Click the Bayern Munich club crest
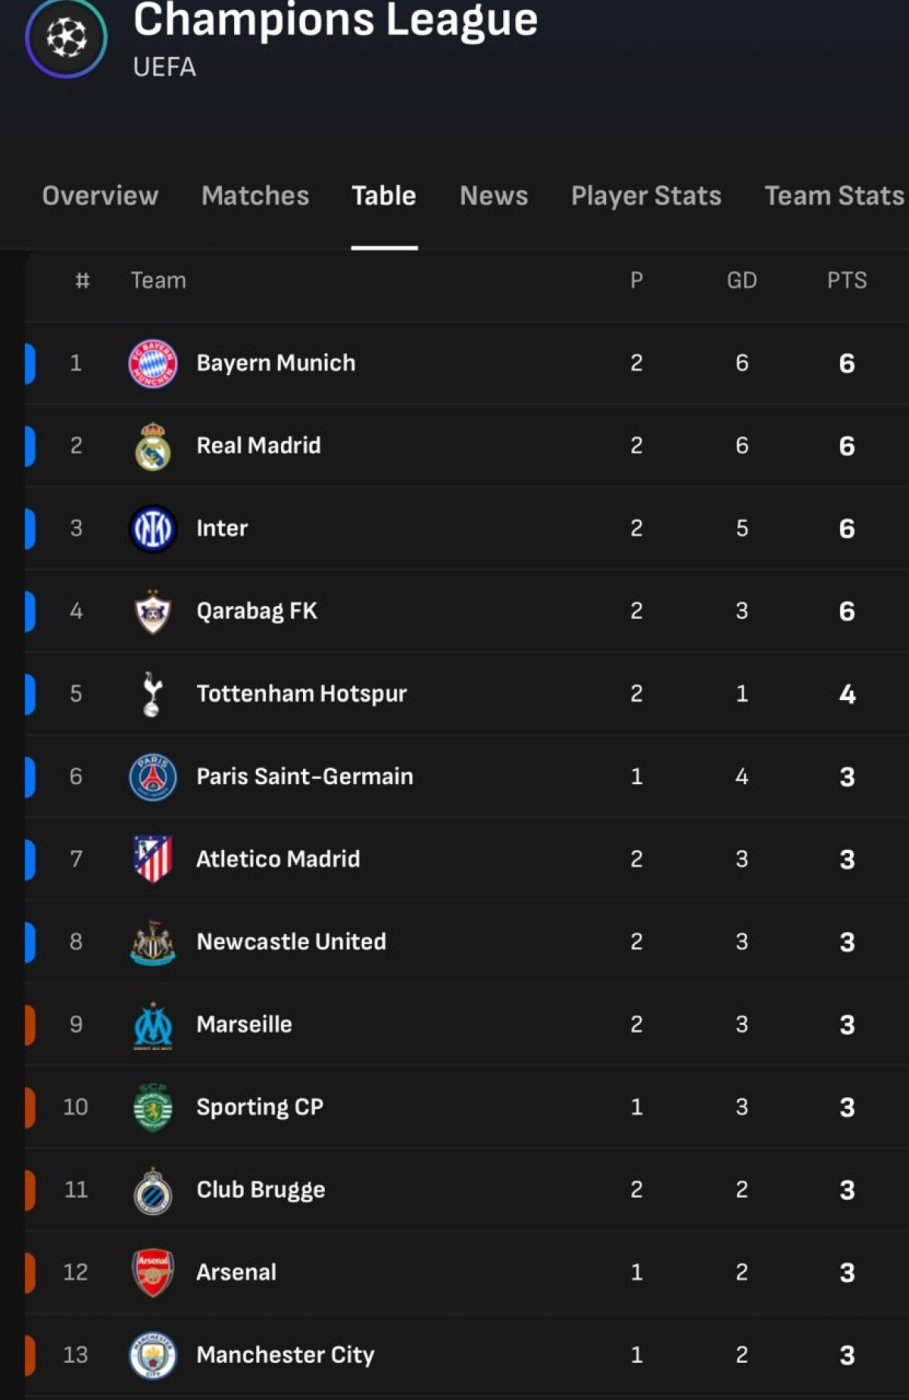The width and height of the screenshot is (909, 1400). coord(153,363)
